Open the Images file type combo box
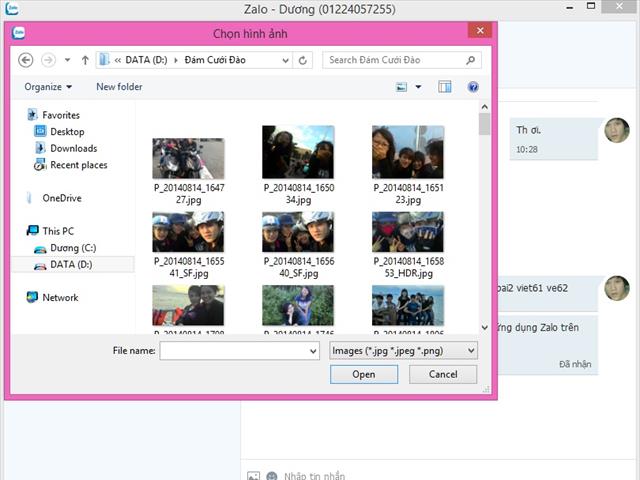The height and width of the screenshot is (480, 640). (x=403, y=351)
